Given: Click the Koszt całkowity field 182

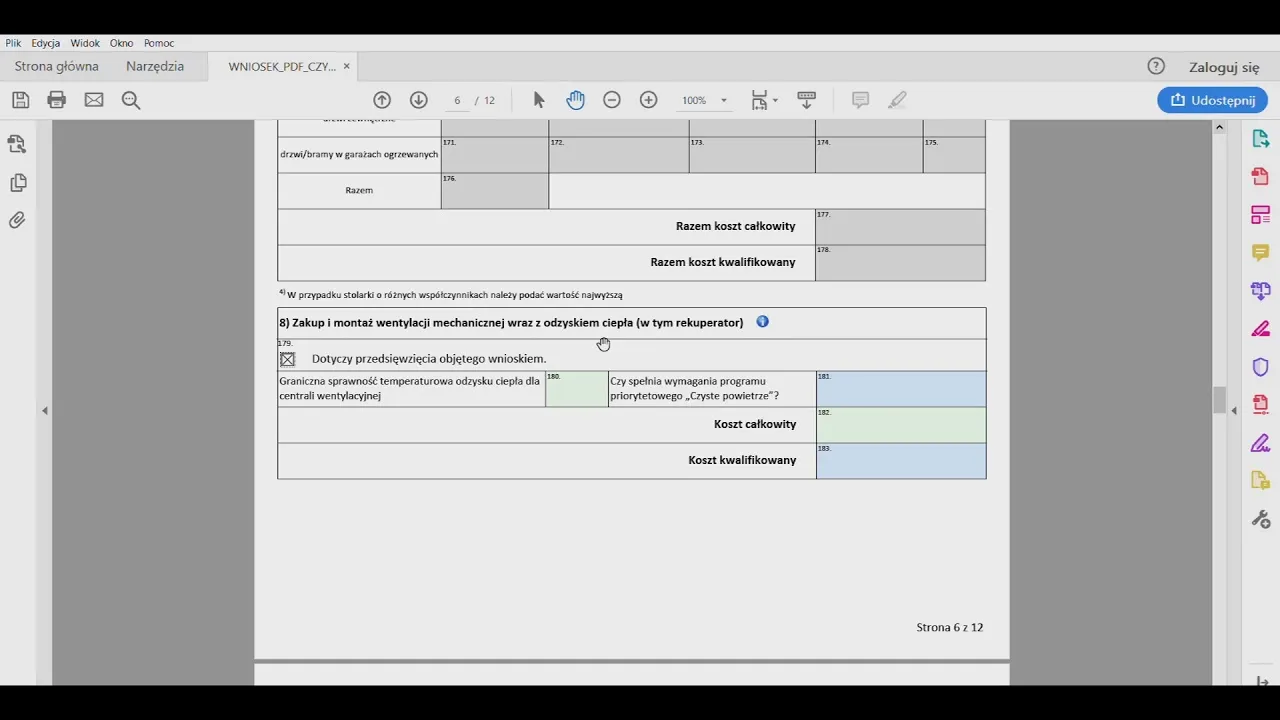Looking at the screenshot, I should point(901,426).
